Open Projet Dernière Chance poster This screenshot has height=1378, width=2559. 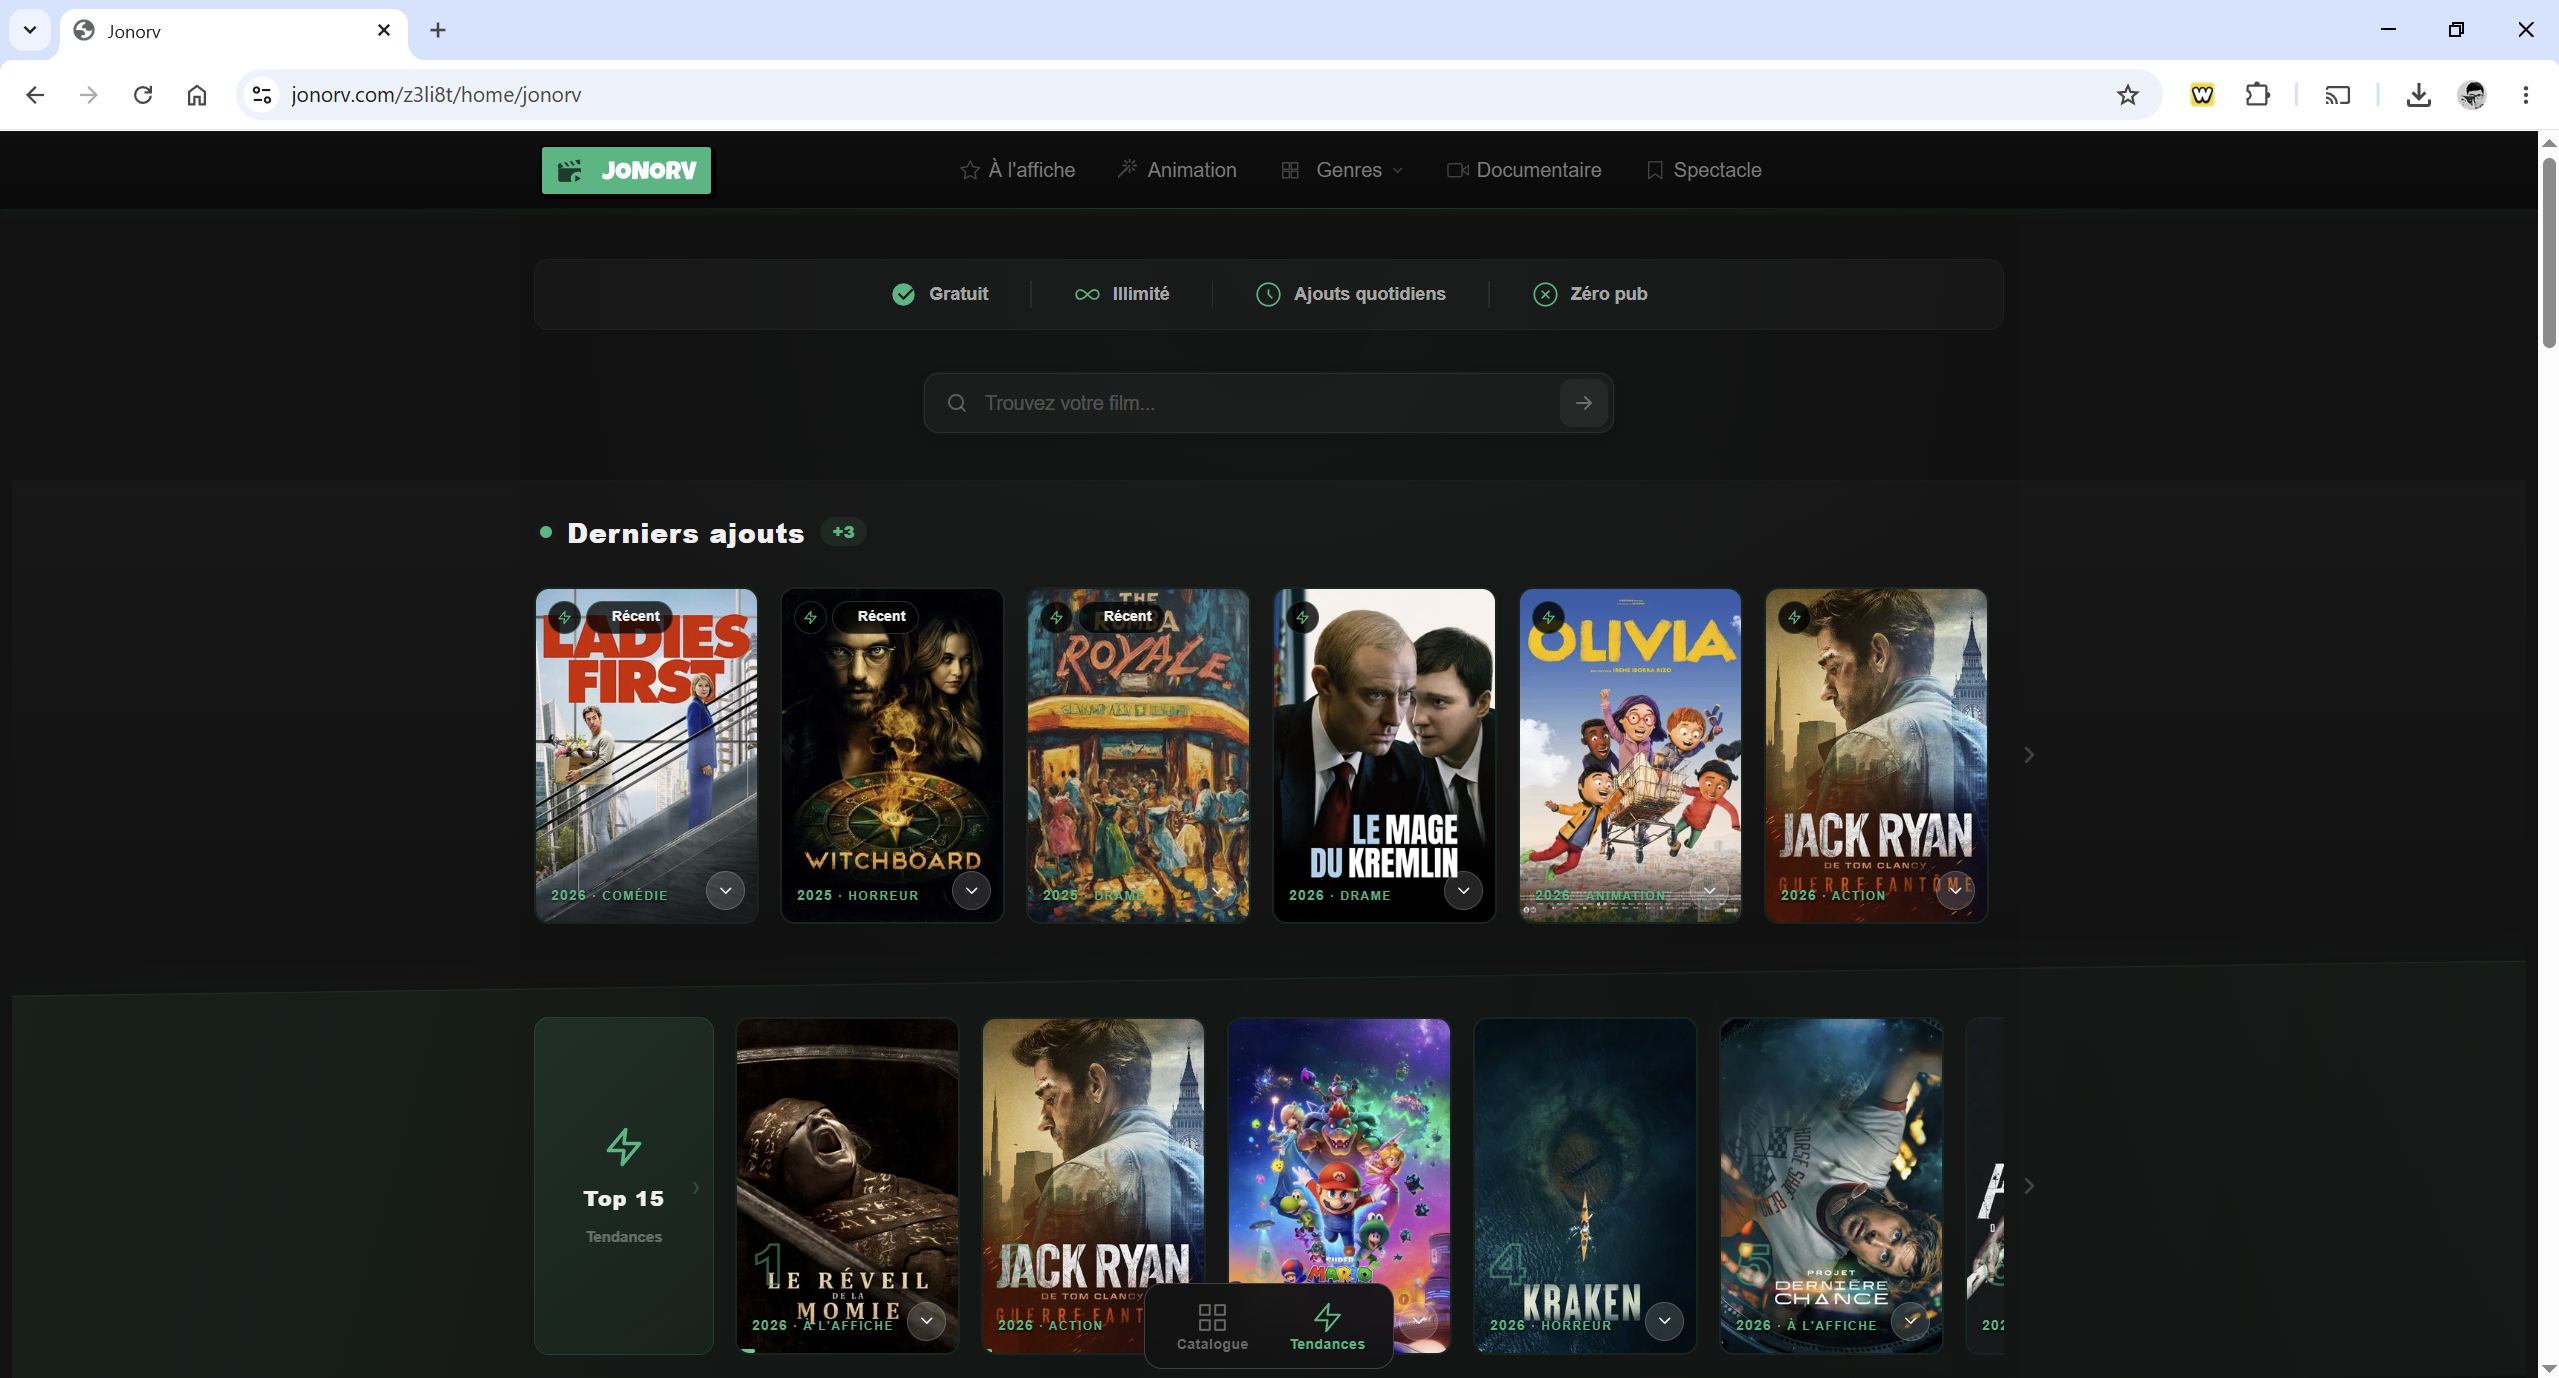pyautogui.click(x=1831, y=1186)
